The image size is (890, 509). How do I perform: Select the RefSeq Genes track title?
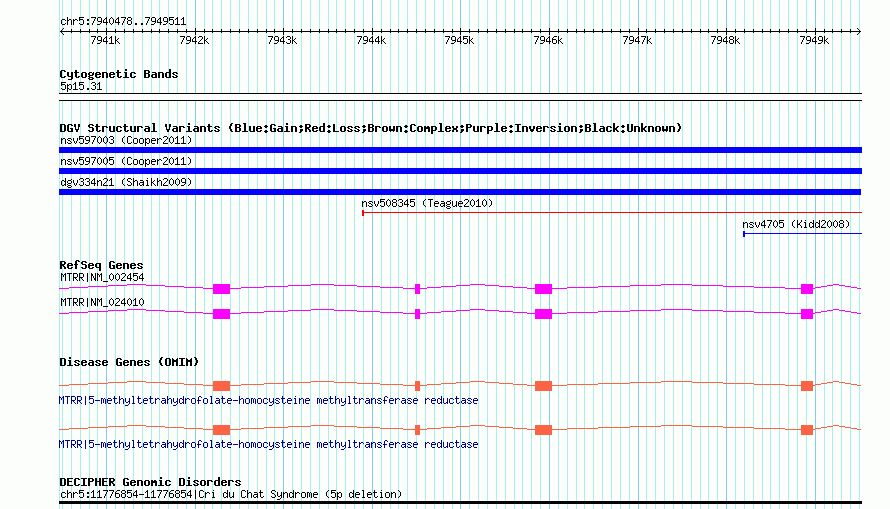101,265
